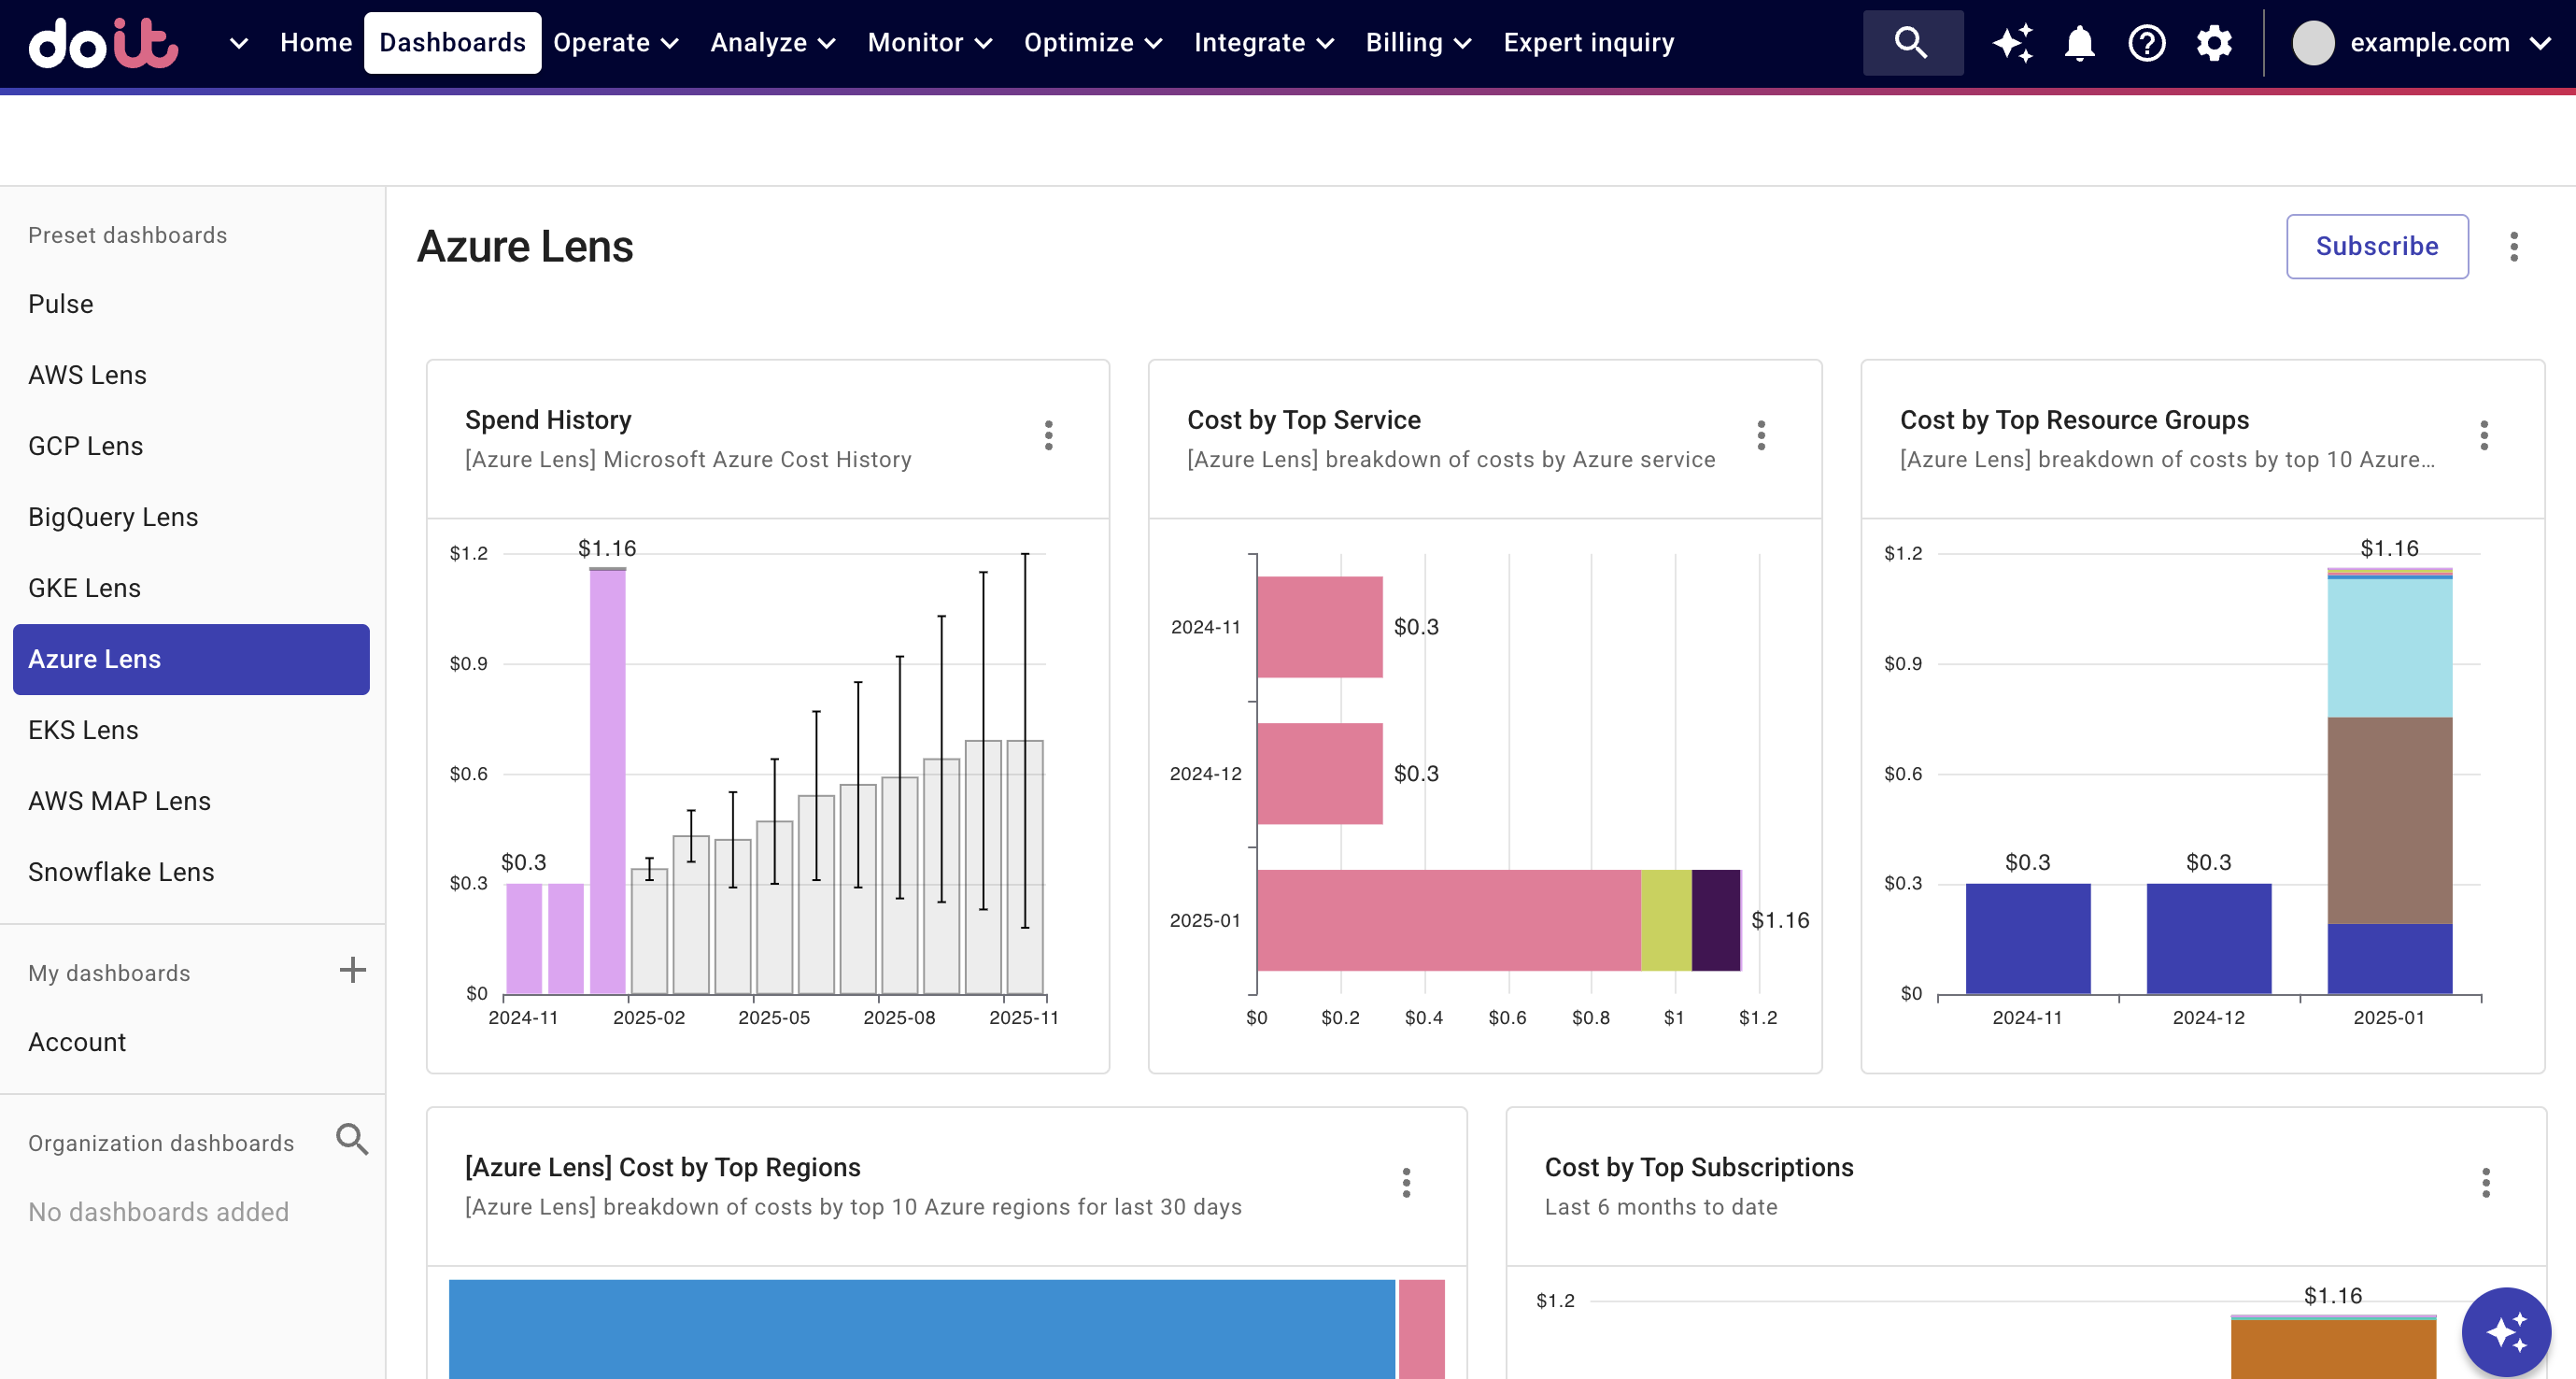Click the 'Preset dashboards' heading
Screen dimensions: 2576x1379
pos(127,235)
